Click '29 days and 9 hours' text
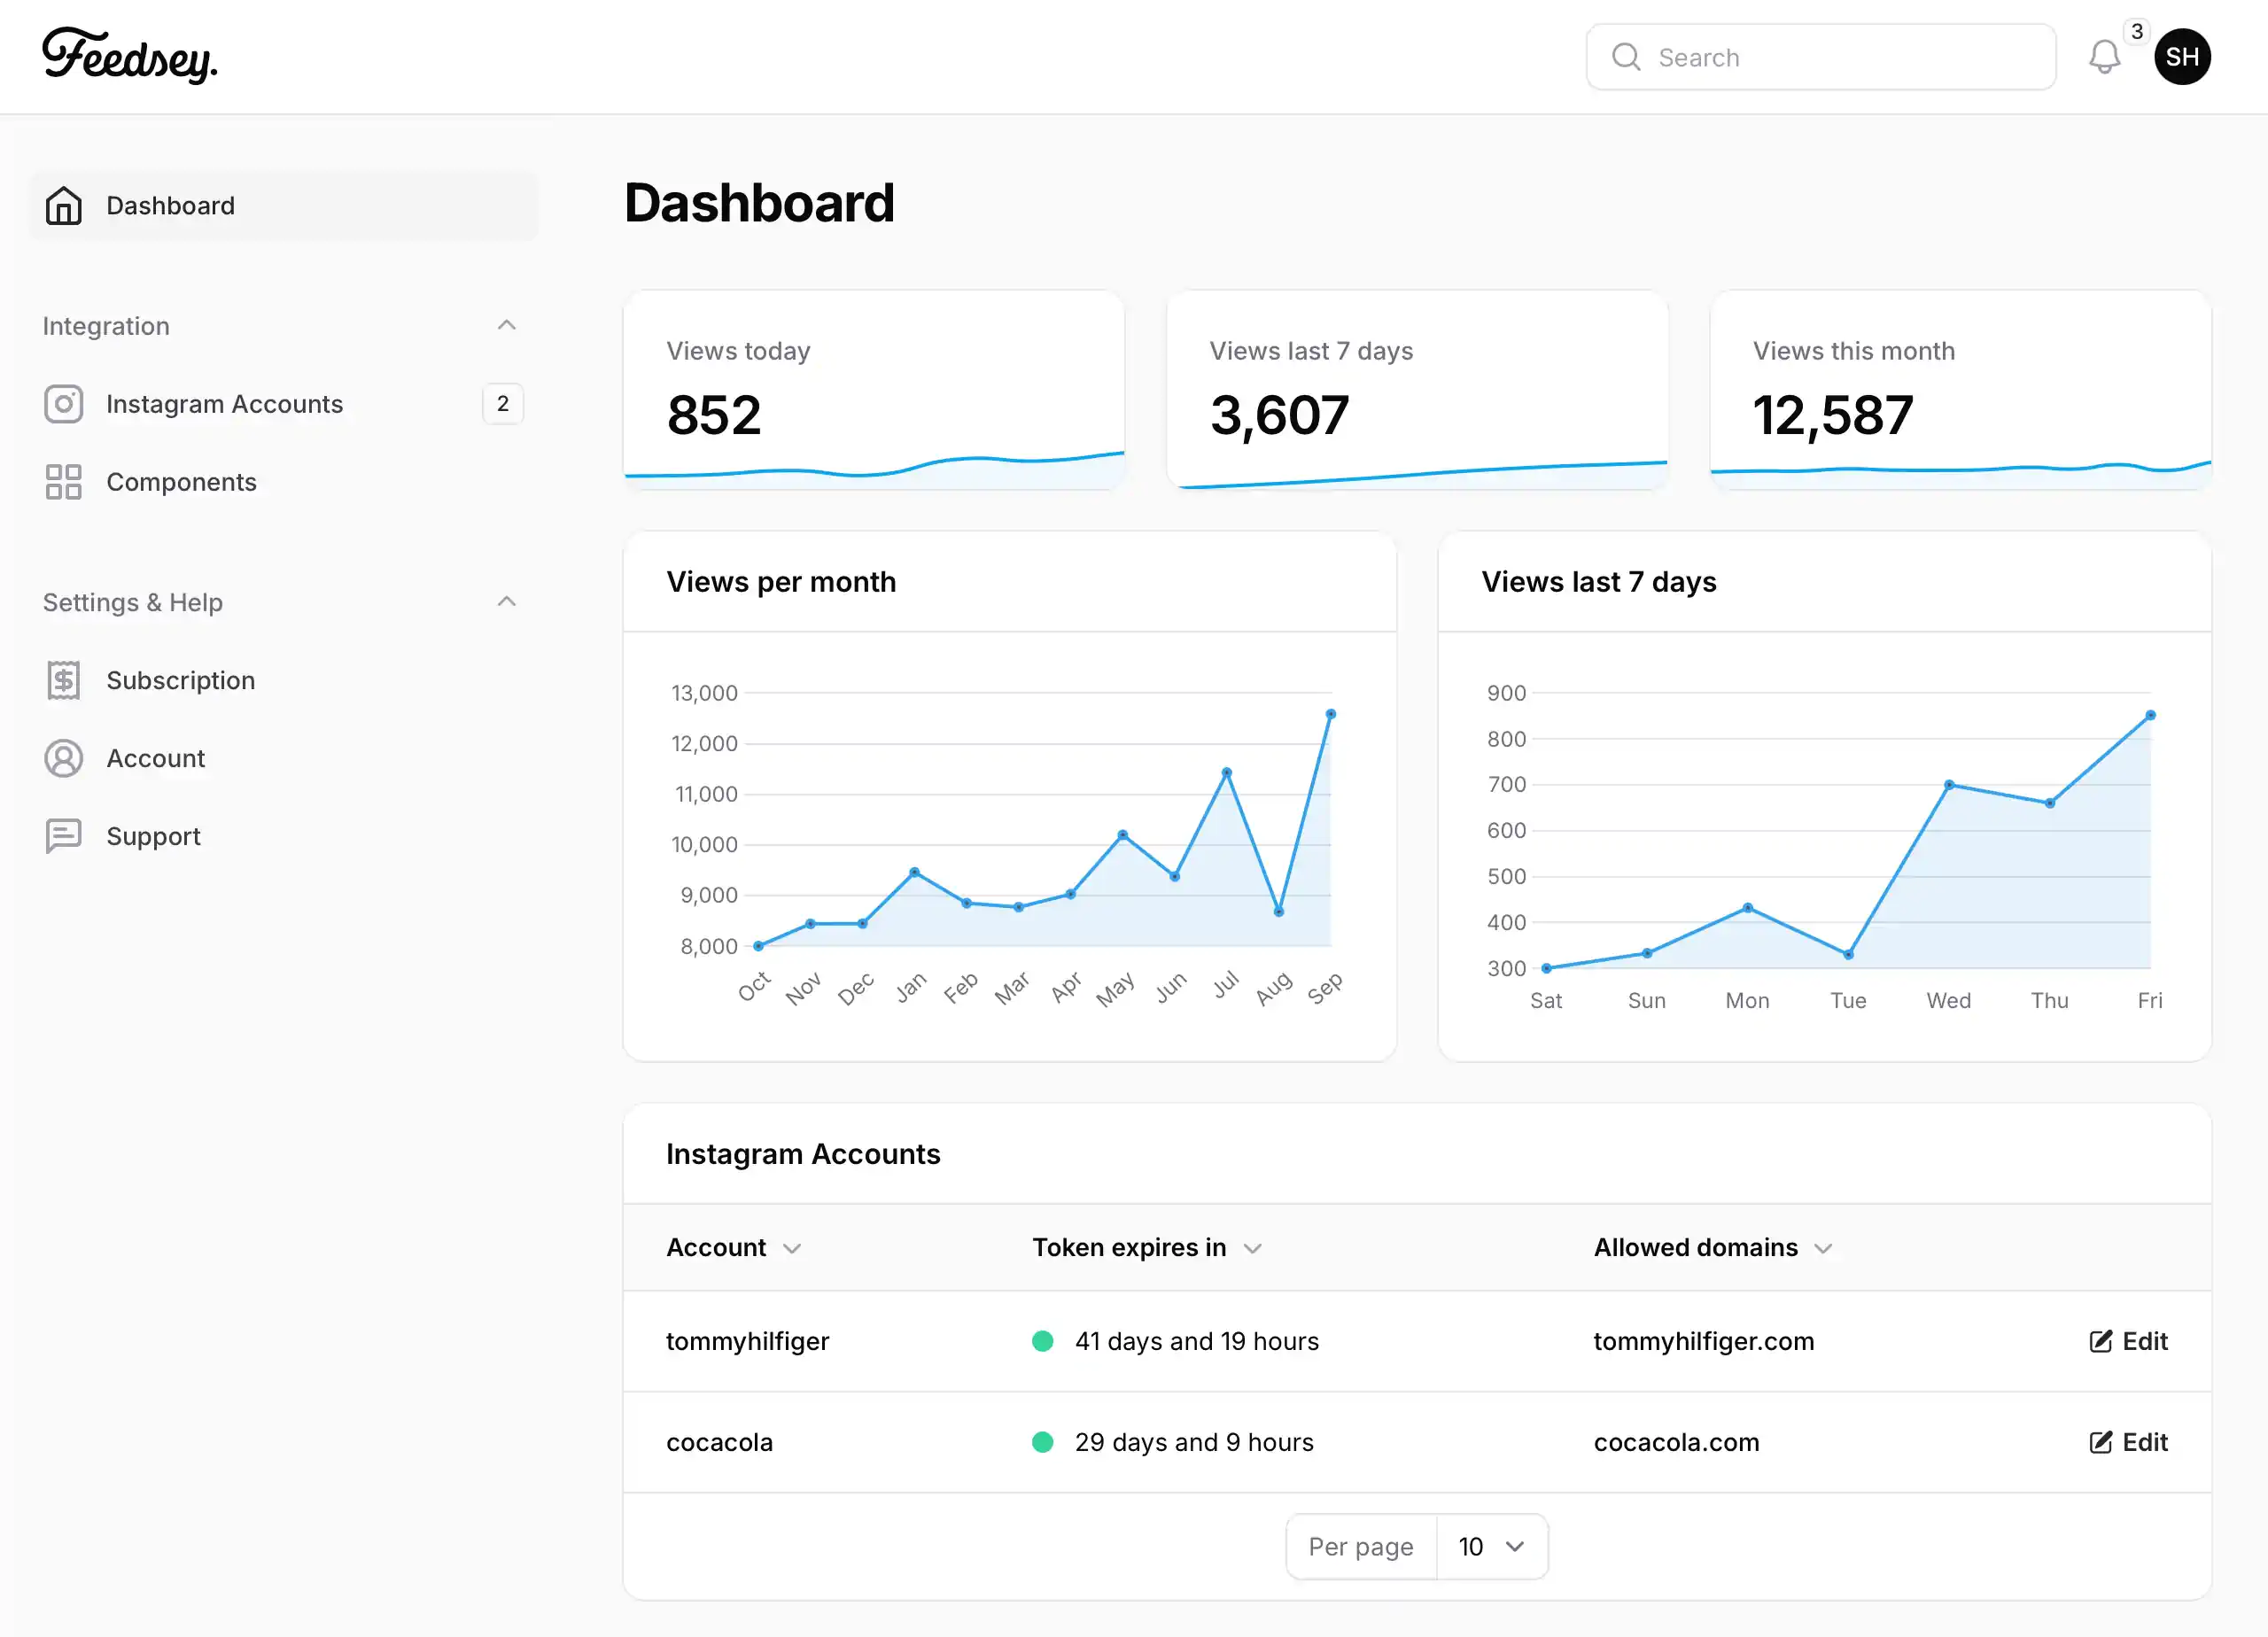2268x1637 pixels. click(1194, 1442)
